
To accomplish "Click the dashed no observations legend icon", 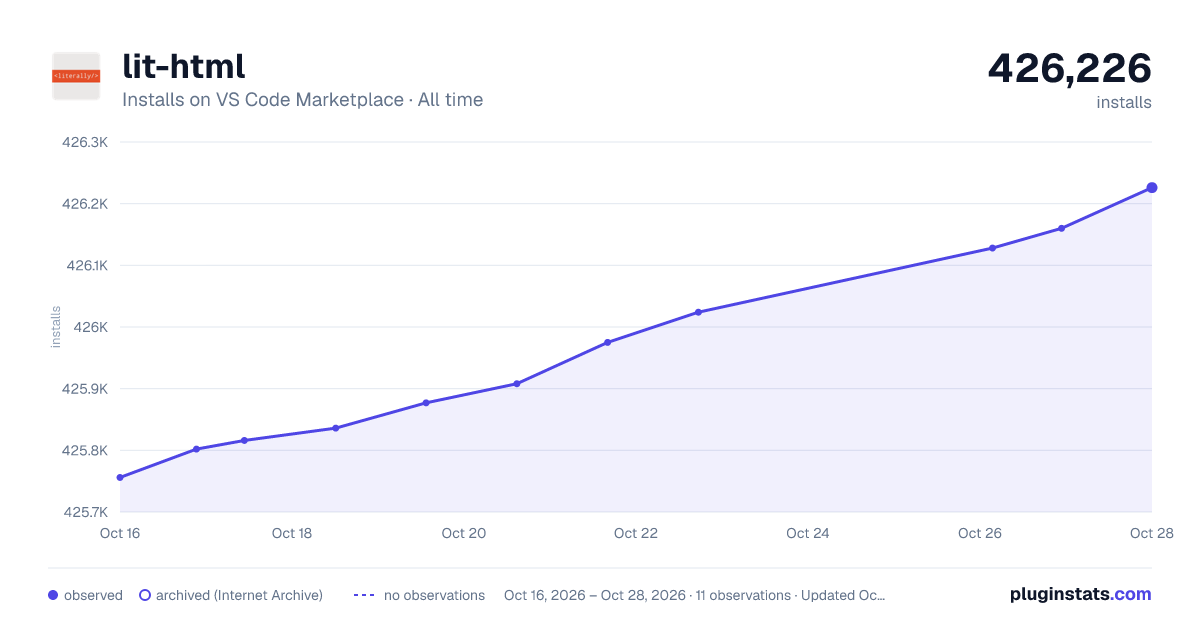I will point(364,595).
